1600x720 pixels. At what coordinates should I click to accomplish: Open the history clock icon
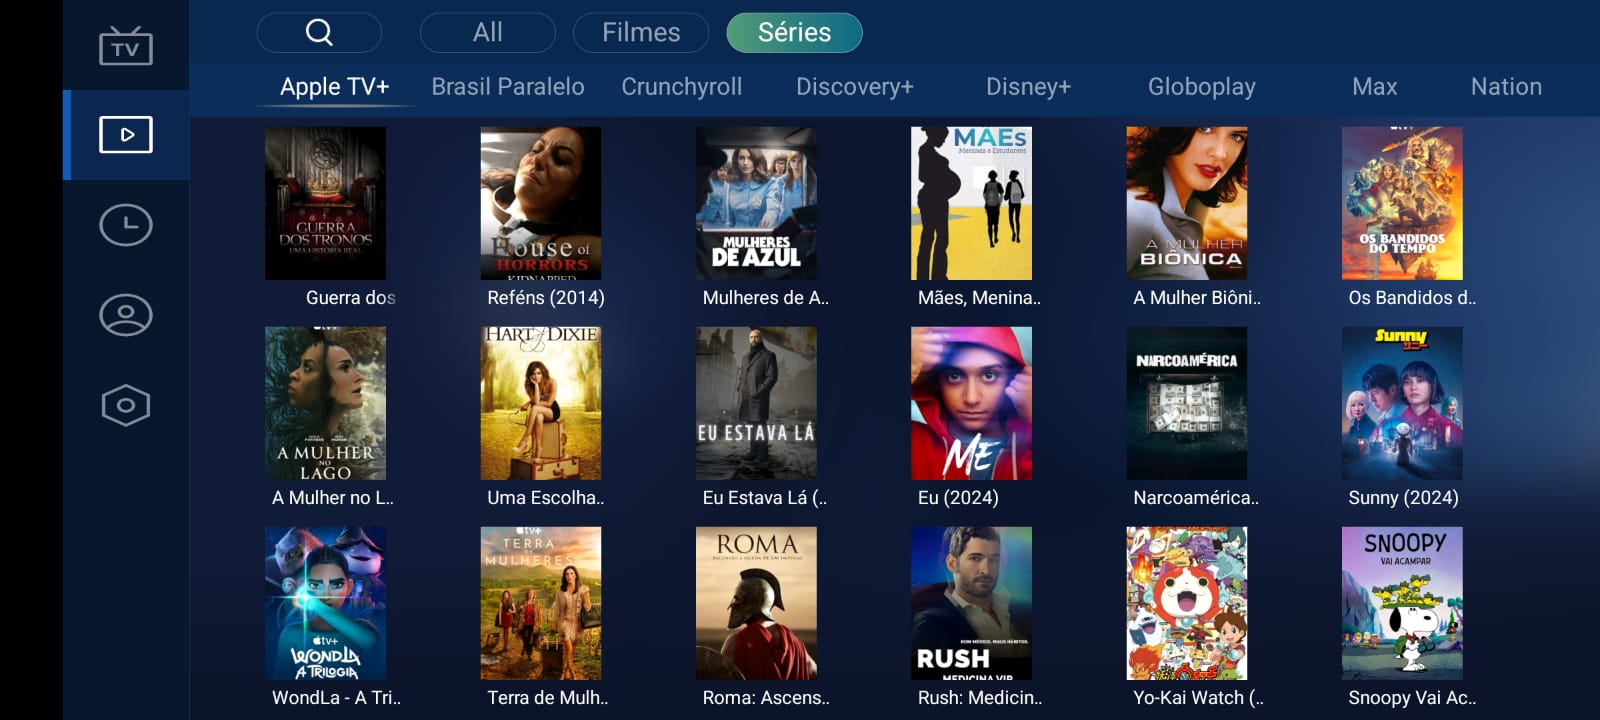(x=126, y=225)
